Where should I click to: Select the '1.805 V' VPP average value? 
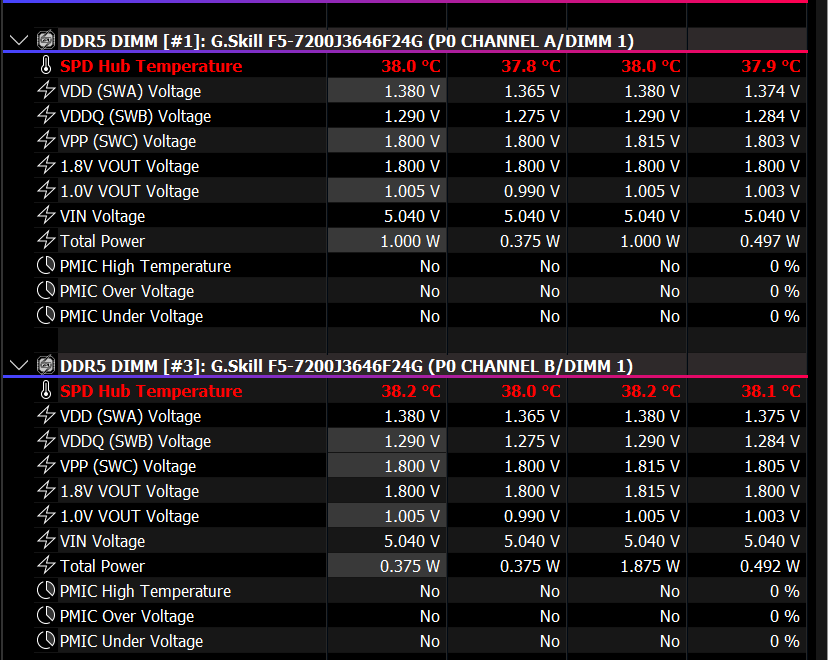tap(772, 467)
